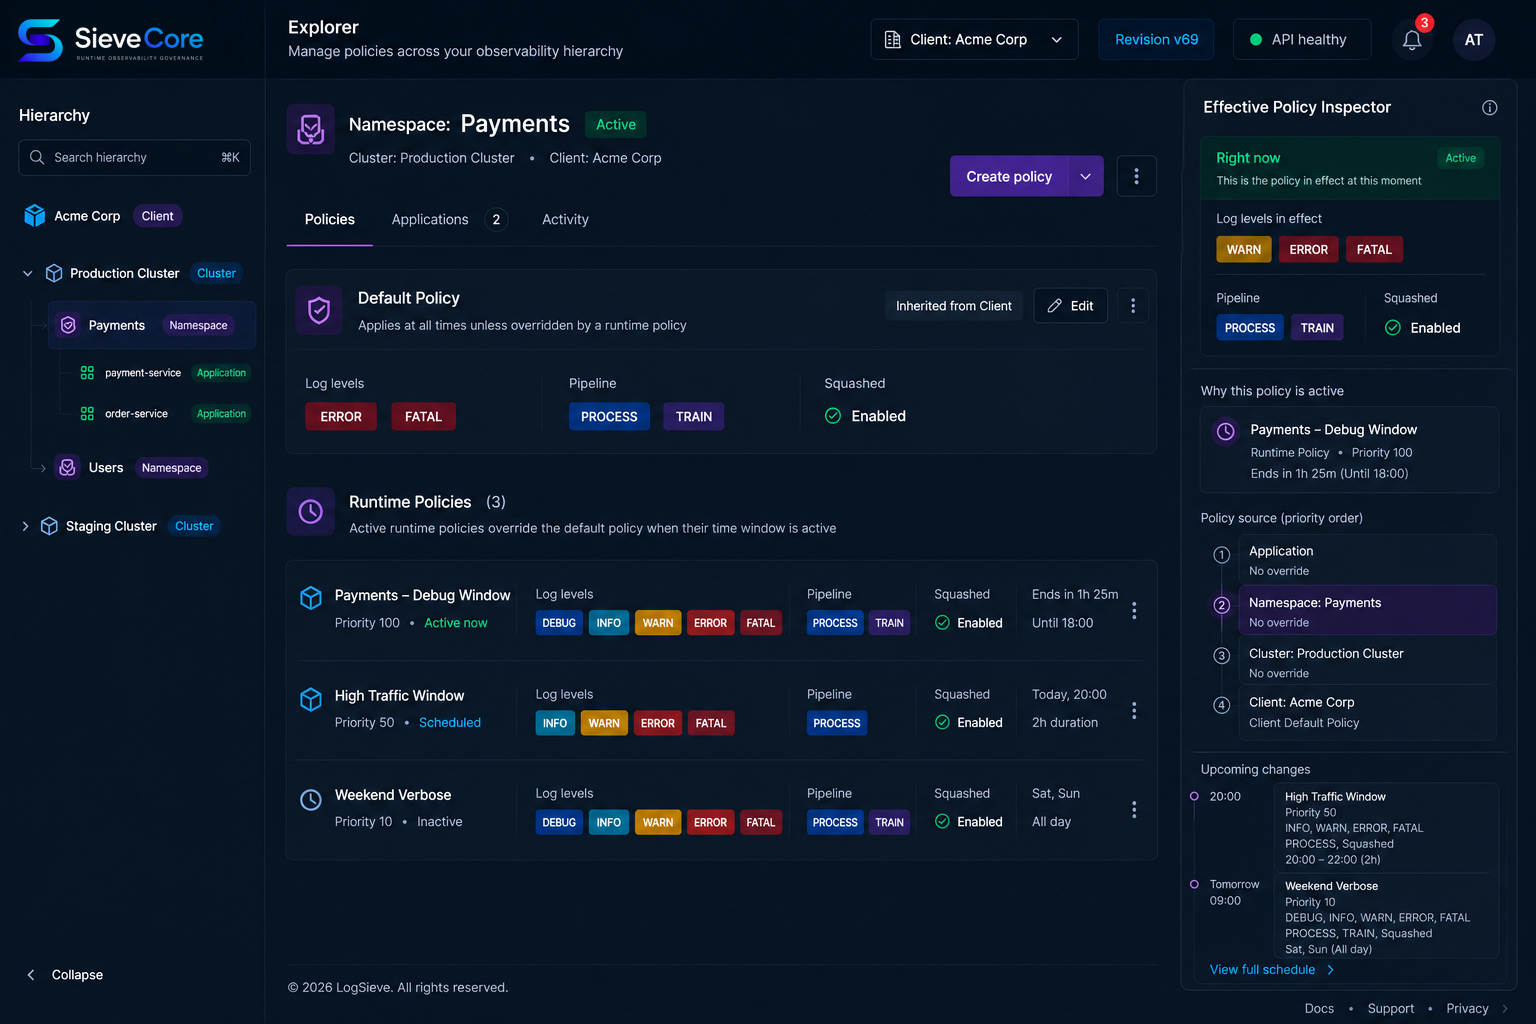This screenshot has height=1024, width=1536.
Task: Toggle Squashed Enabled for Weekend Verbose
Action: pyautogui.click(x=942, y=821)
